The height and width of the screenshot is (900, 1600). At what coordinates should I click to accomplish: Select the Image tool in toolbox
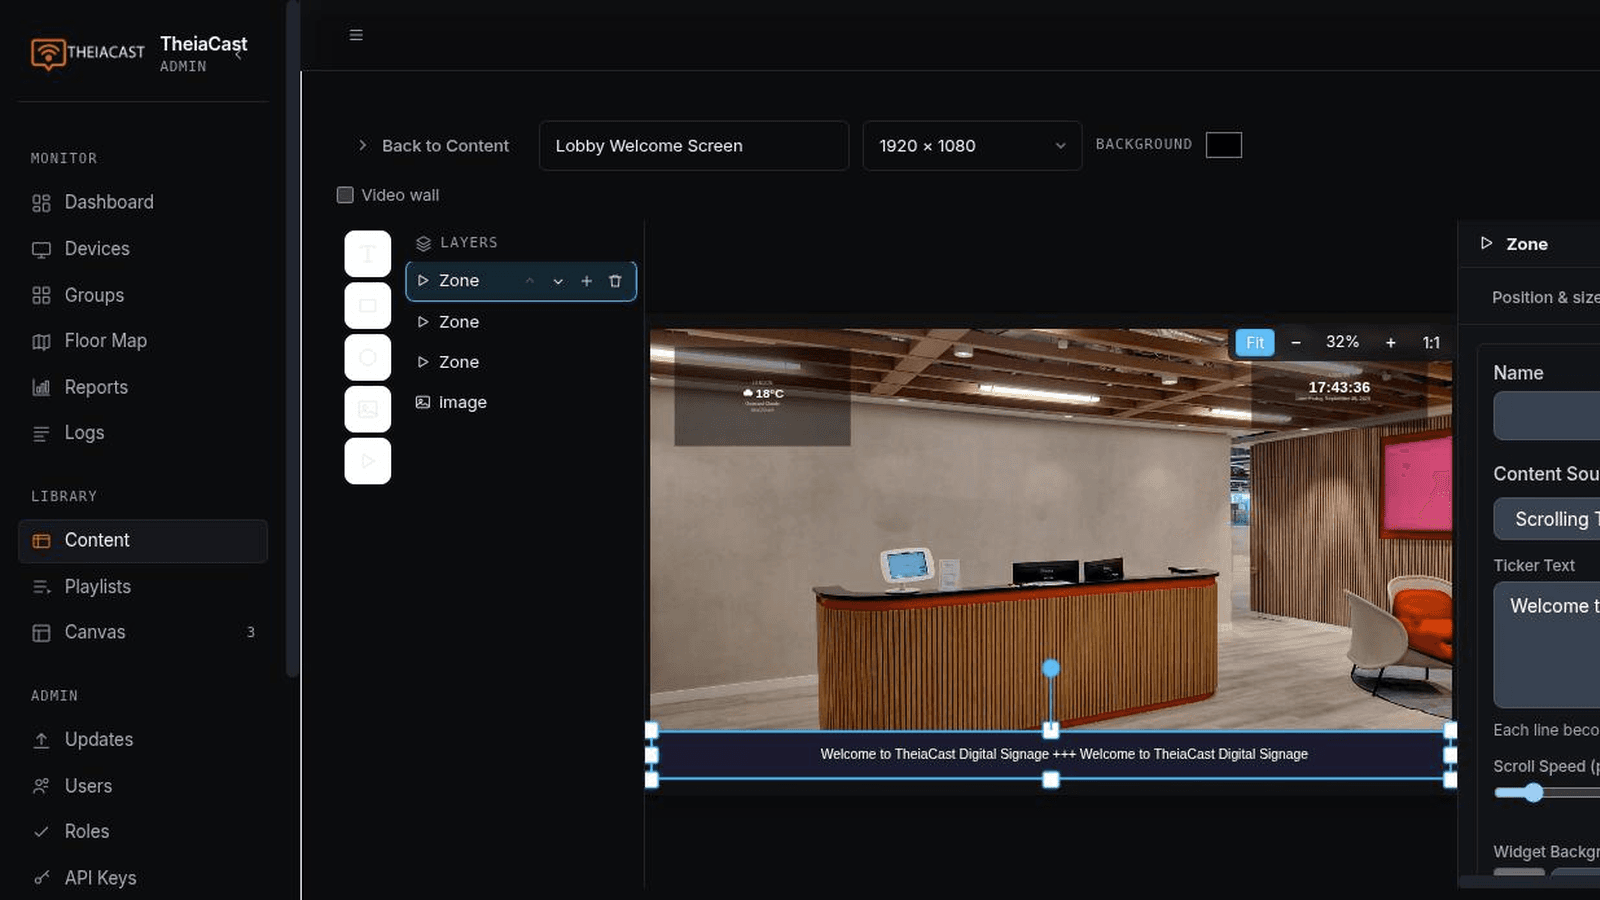coord(368,409)
